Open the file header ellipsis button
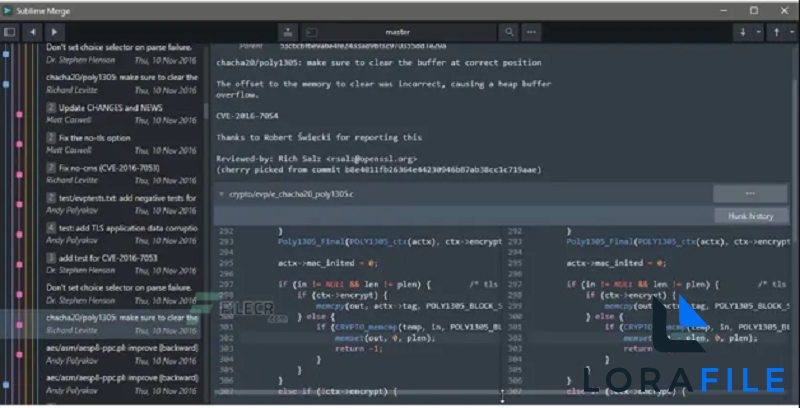The height and width of the screenshot is (408, 800). 750,194
